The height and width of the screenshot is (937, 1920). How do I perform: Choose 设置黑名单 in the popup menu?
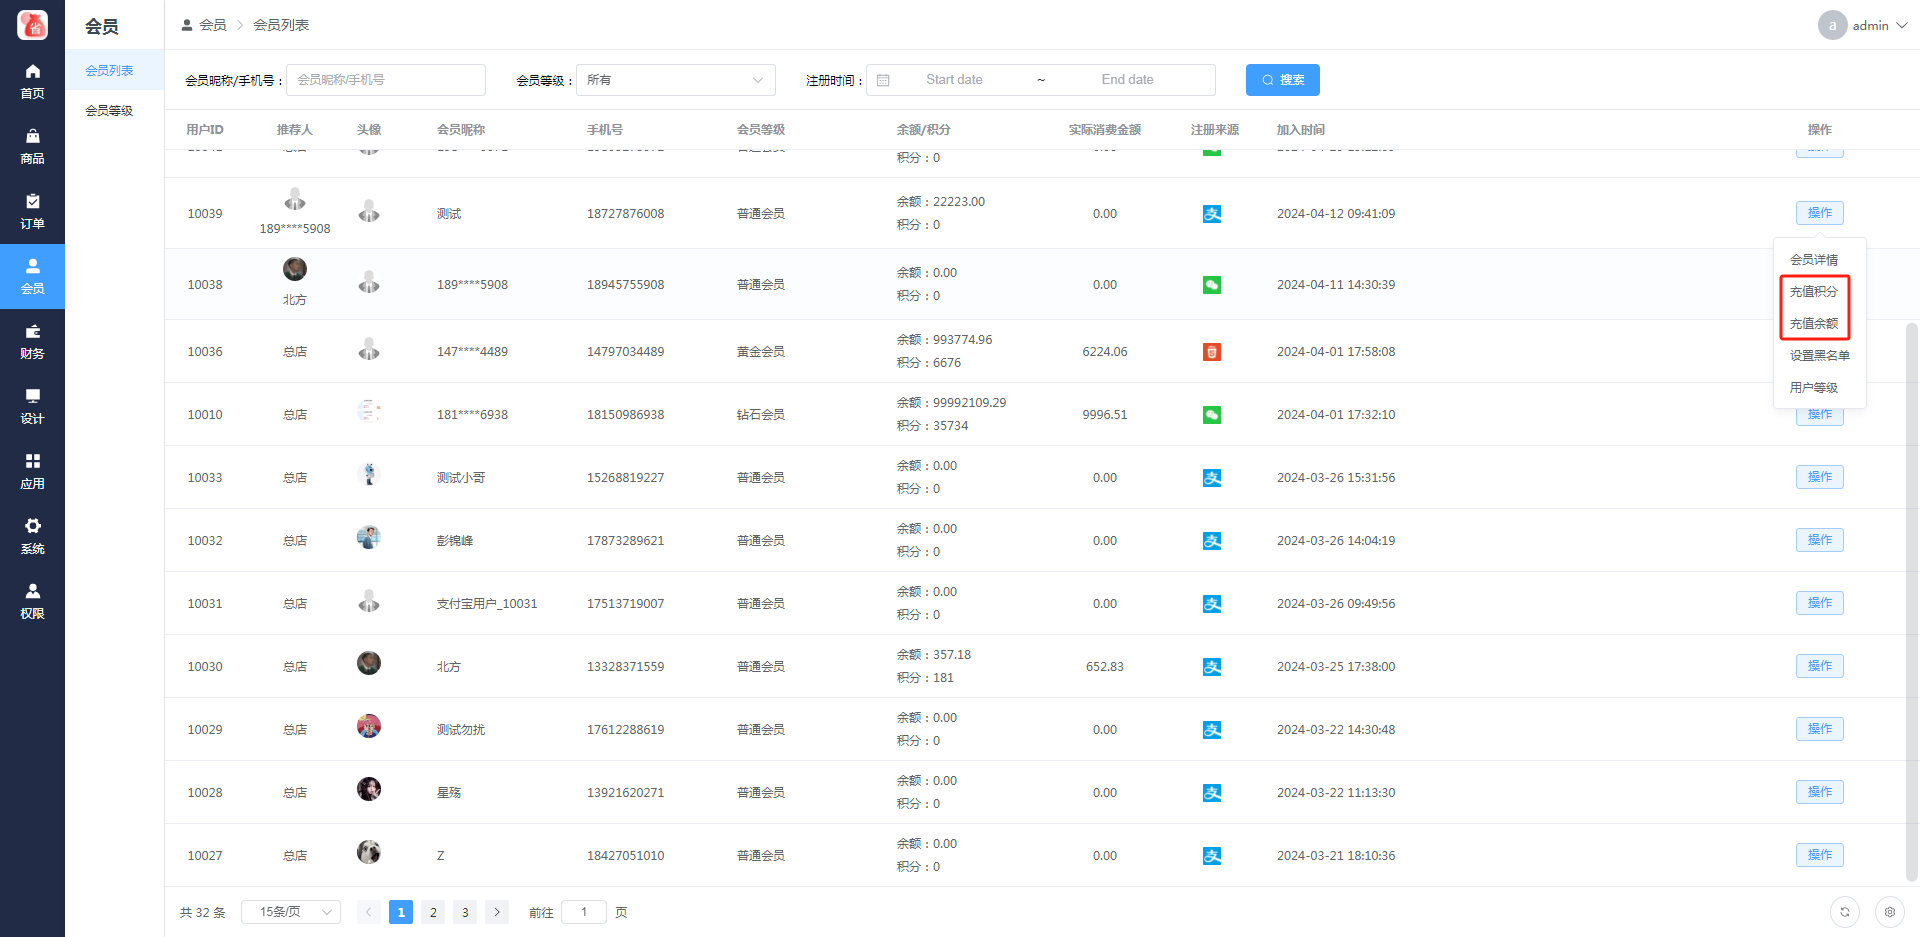[1819, 356]
